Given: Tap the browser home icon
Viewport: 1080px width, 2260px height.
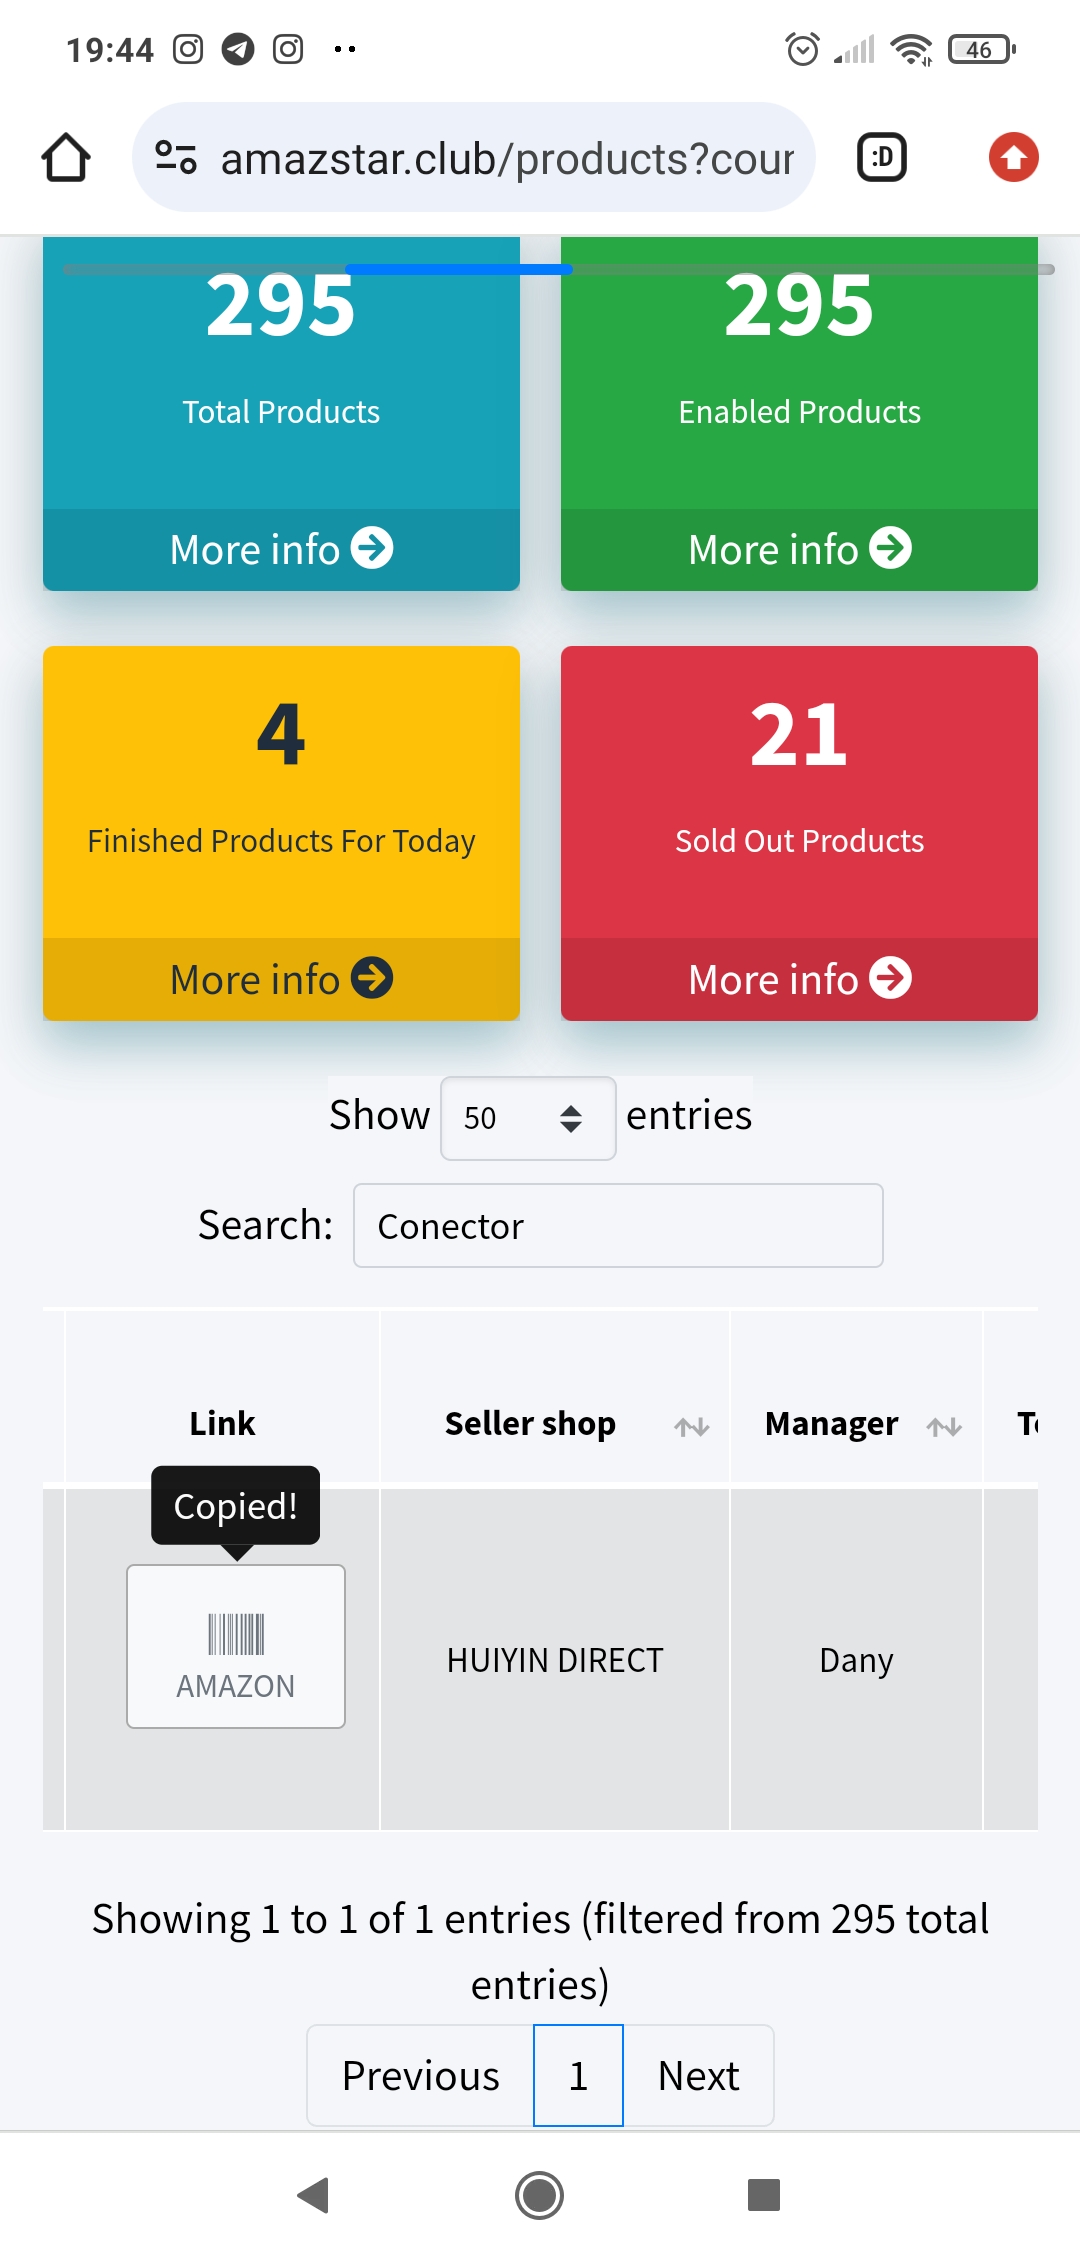Looking at the screenshot, I should coord(66,158).
